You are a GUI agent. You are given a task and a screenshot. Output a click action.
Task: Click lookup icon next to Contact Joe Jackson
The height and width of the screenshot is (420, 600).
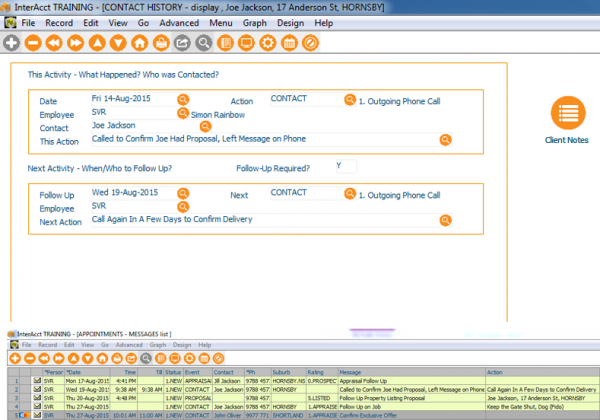[x=205, y=126]
